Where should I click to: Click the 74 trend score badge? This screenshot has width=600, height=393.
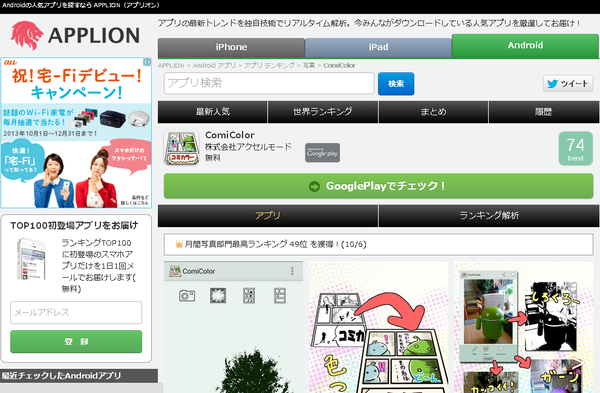point(576,148)
